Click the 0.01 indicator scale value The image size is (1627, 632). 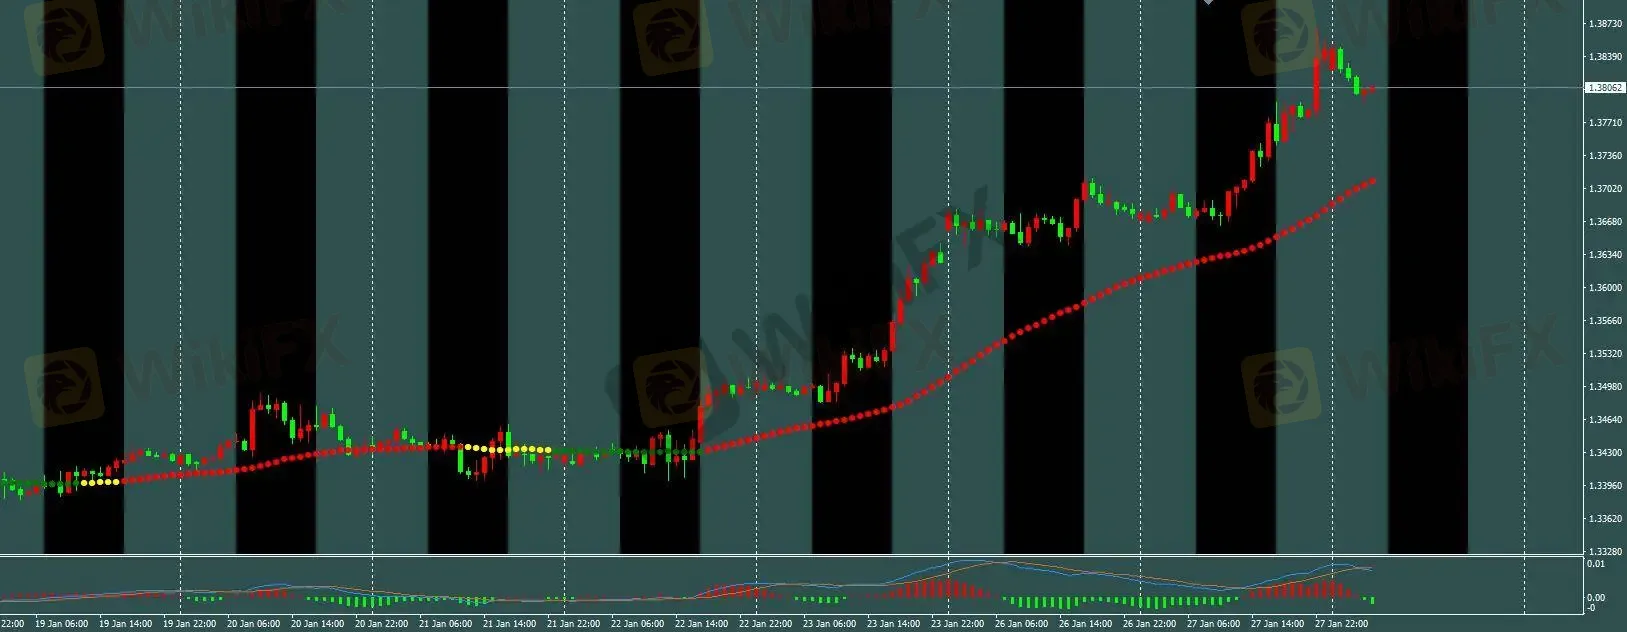coord(1597,564)
